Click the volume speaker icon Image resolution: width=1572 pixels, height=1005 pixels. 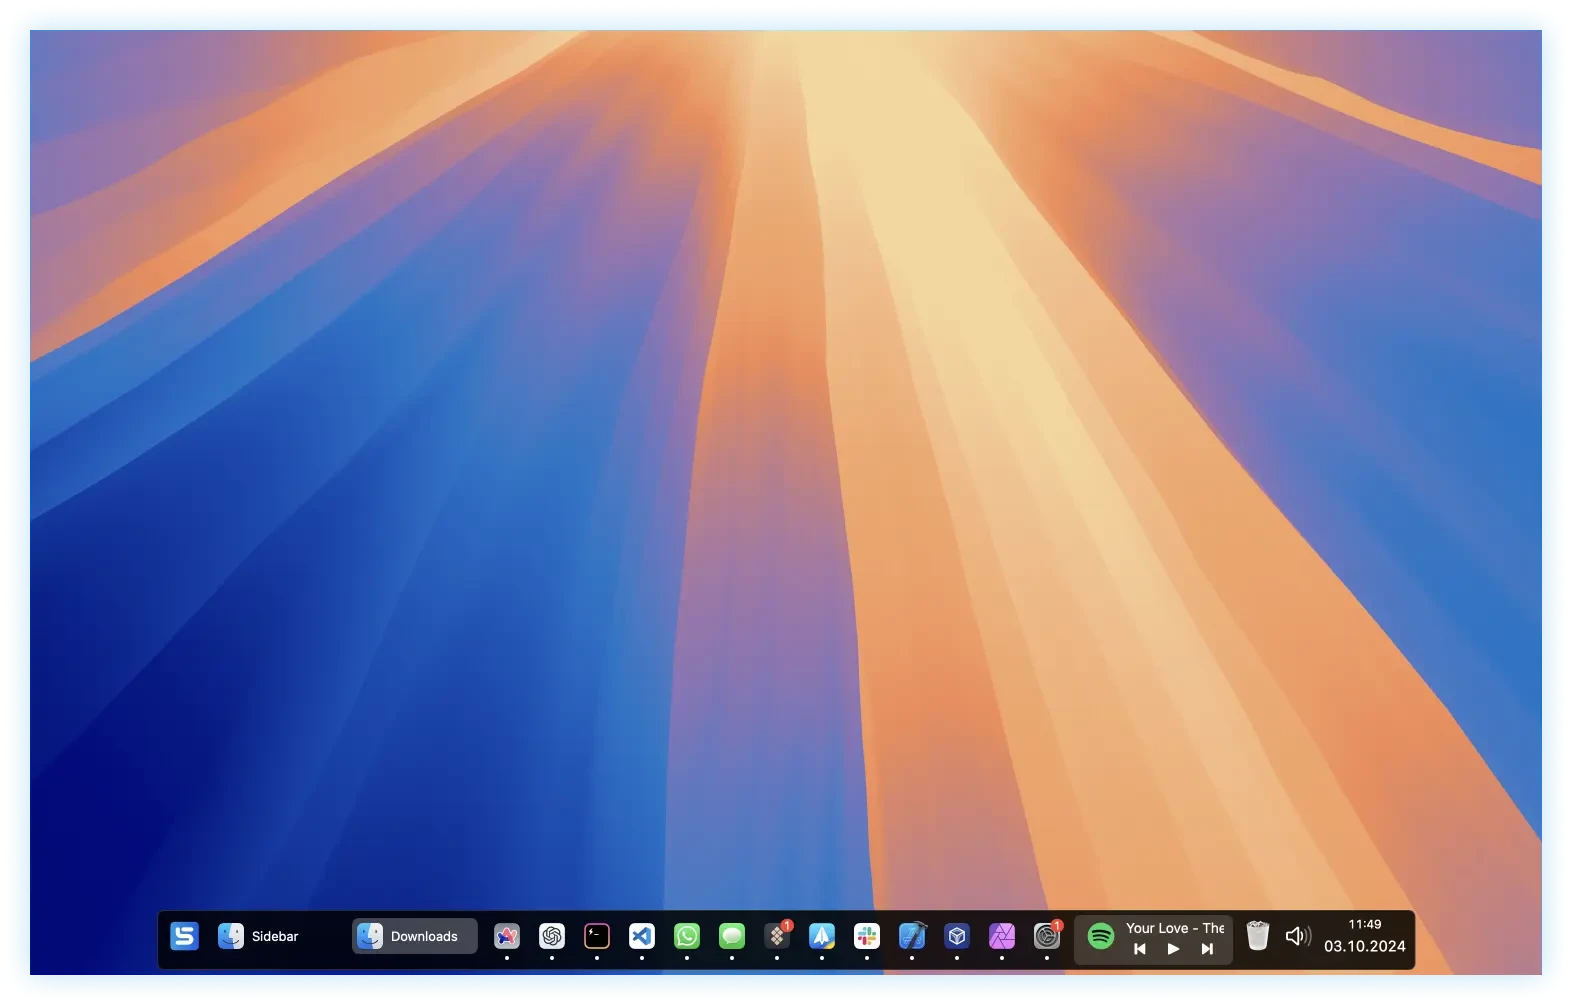1297,936
